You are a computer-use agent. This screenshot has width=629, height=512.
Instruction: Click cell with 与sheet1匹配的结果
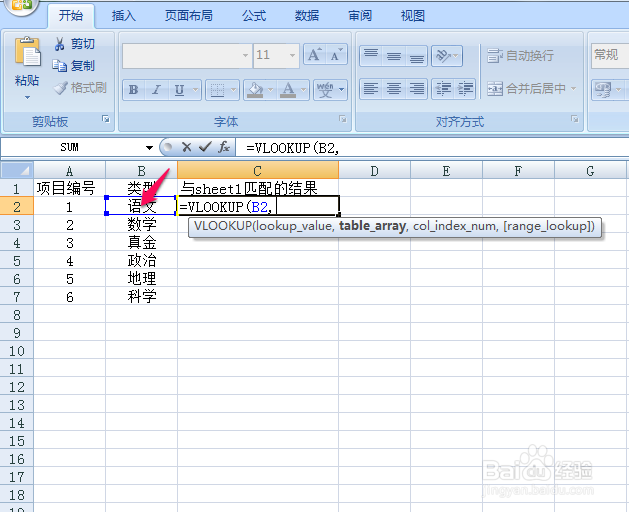(x=258, y=188)
